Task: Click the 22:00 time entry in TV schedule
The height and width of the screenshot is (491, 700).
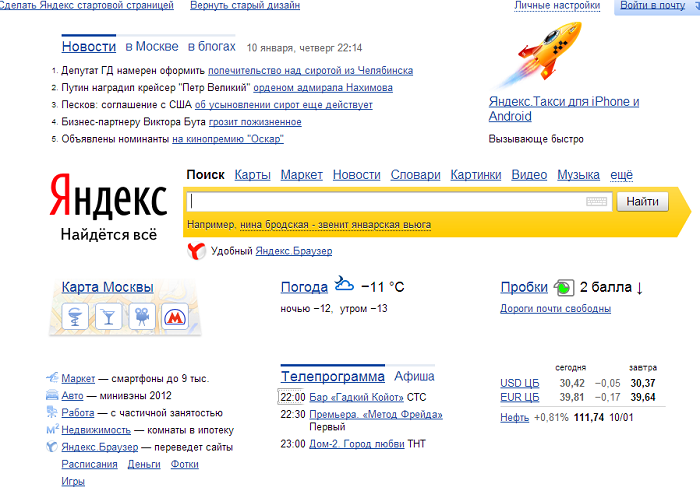Action: [x=292, y=397]
